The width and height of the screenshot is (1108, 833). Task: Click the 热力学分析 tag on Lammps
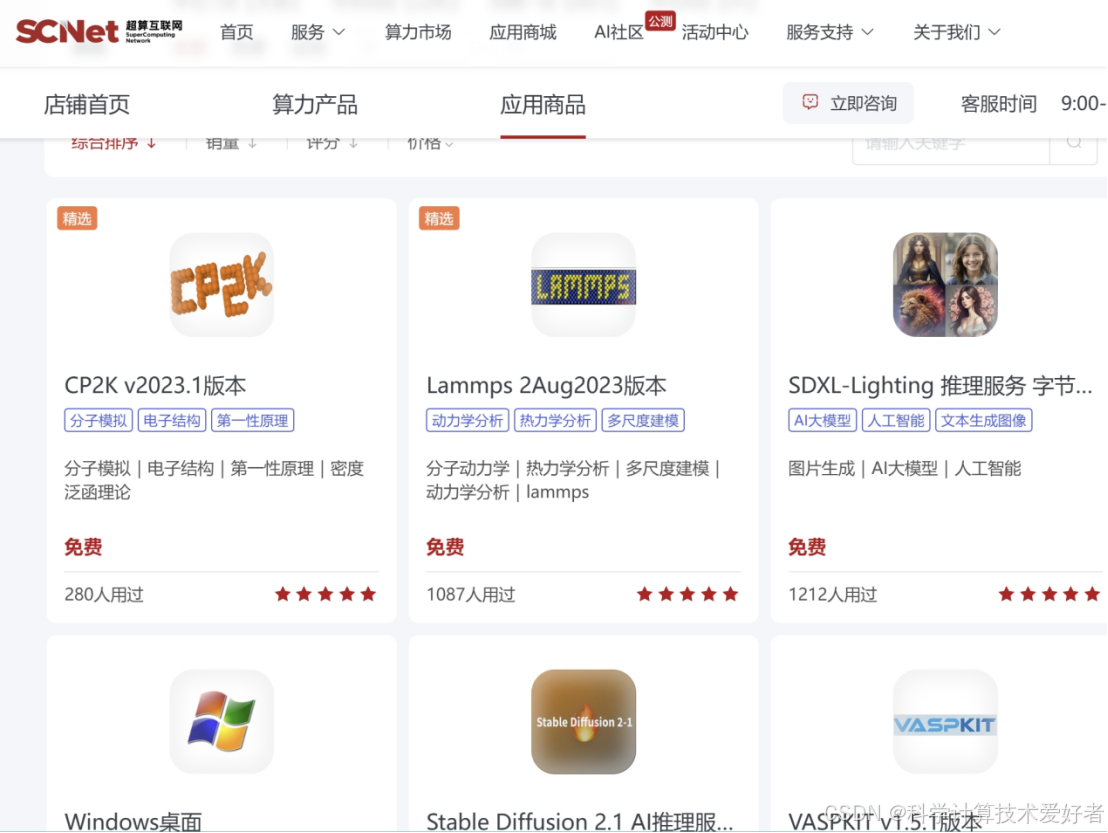coord(555,420)
